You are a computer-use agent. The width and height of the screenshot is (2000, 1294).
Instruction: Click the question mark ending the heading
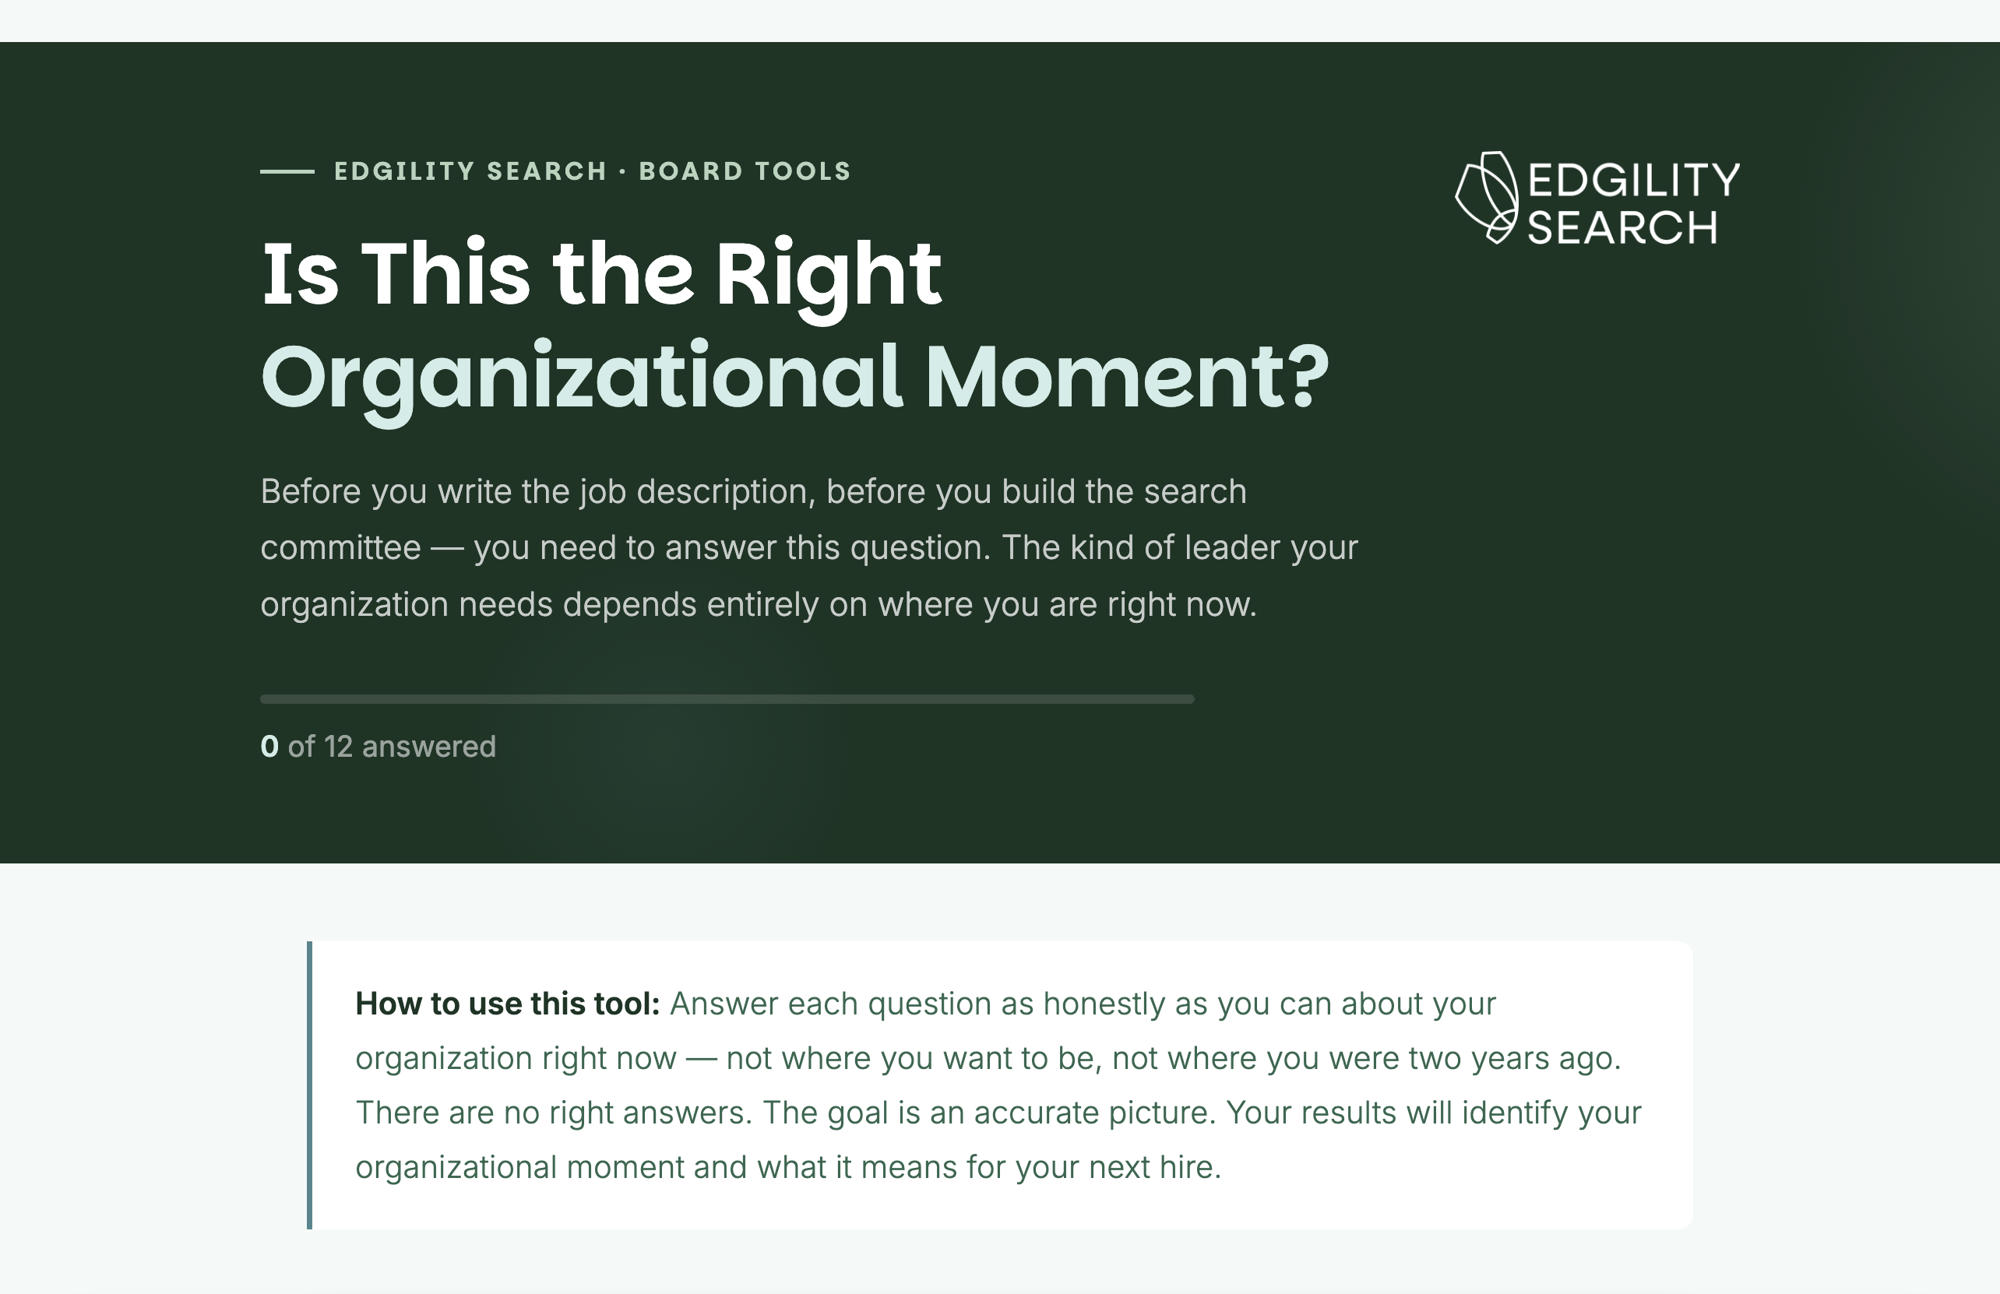[x=1306, y=376]
